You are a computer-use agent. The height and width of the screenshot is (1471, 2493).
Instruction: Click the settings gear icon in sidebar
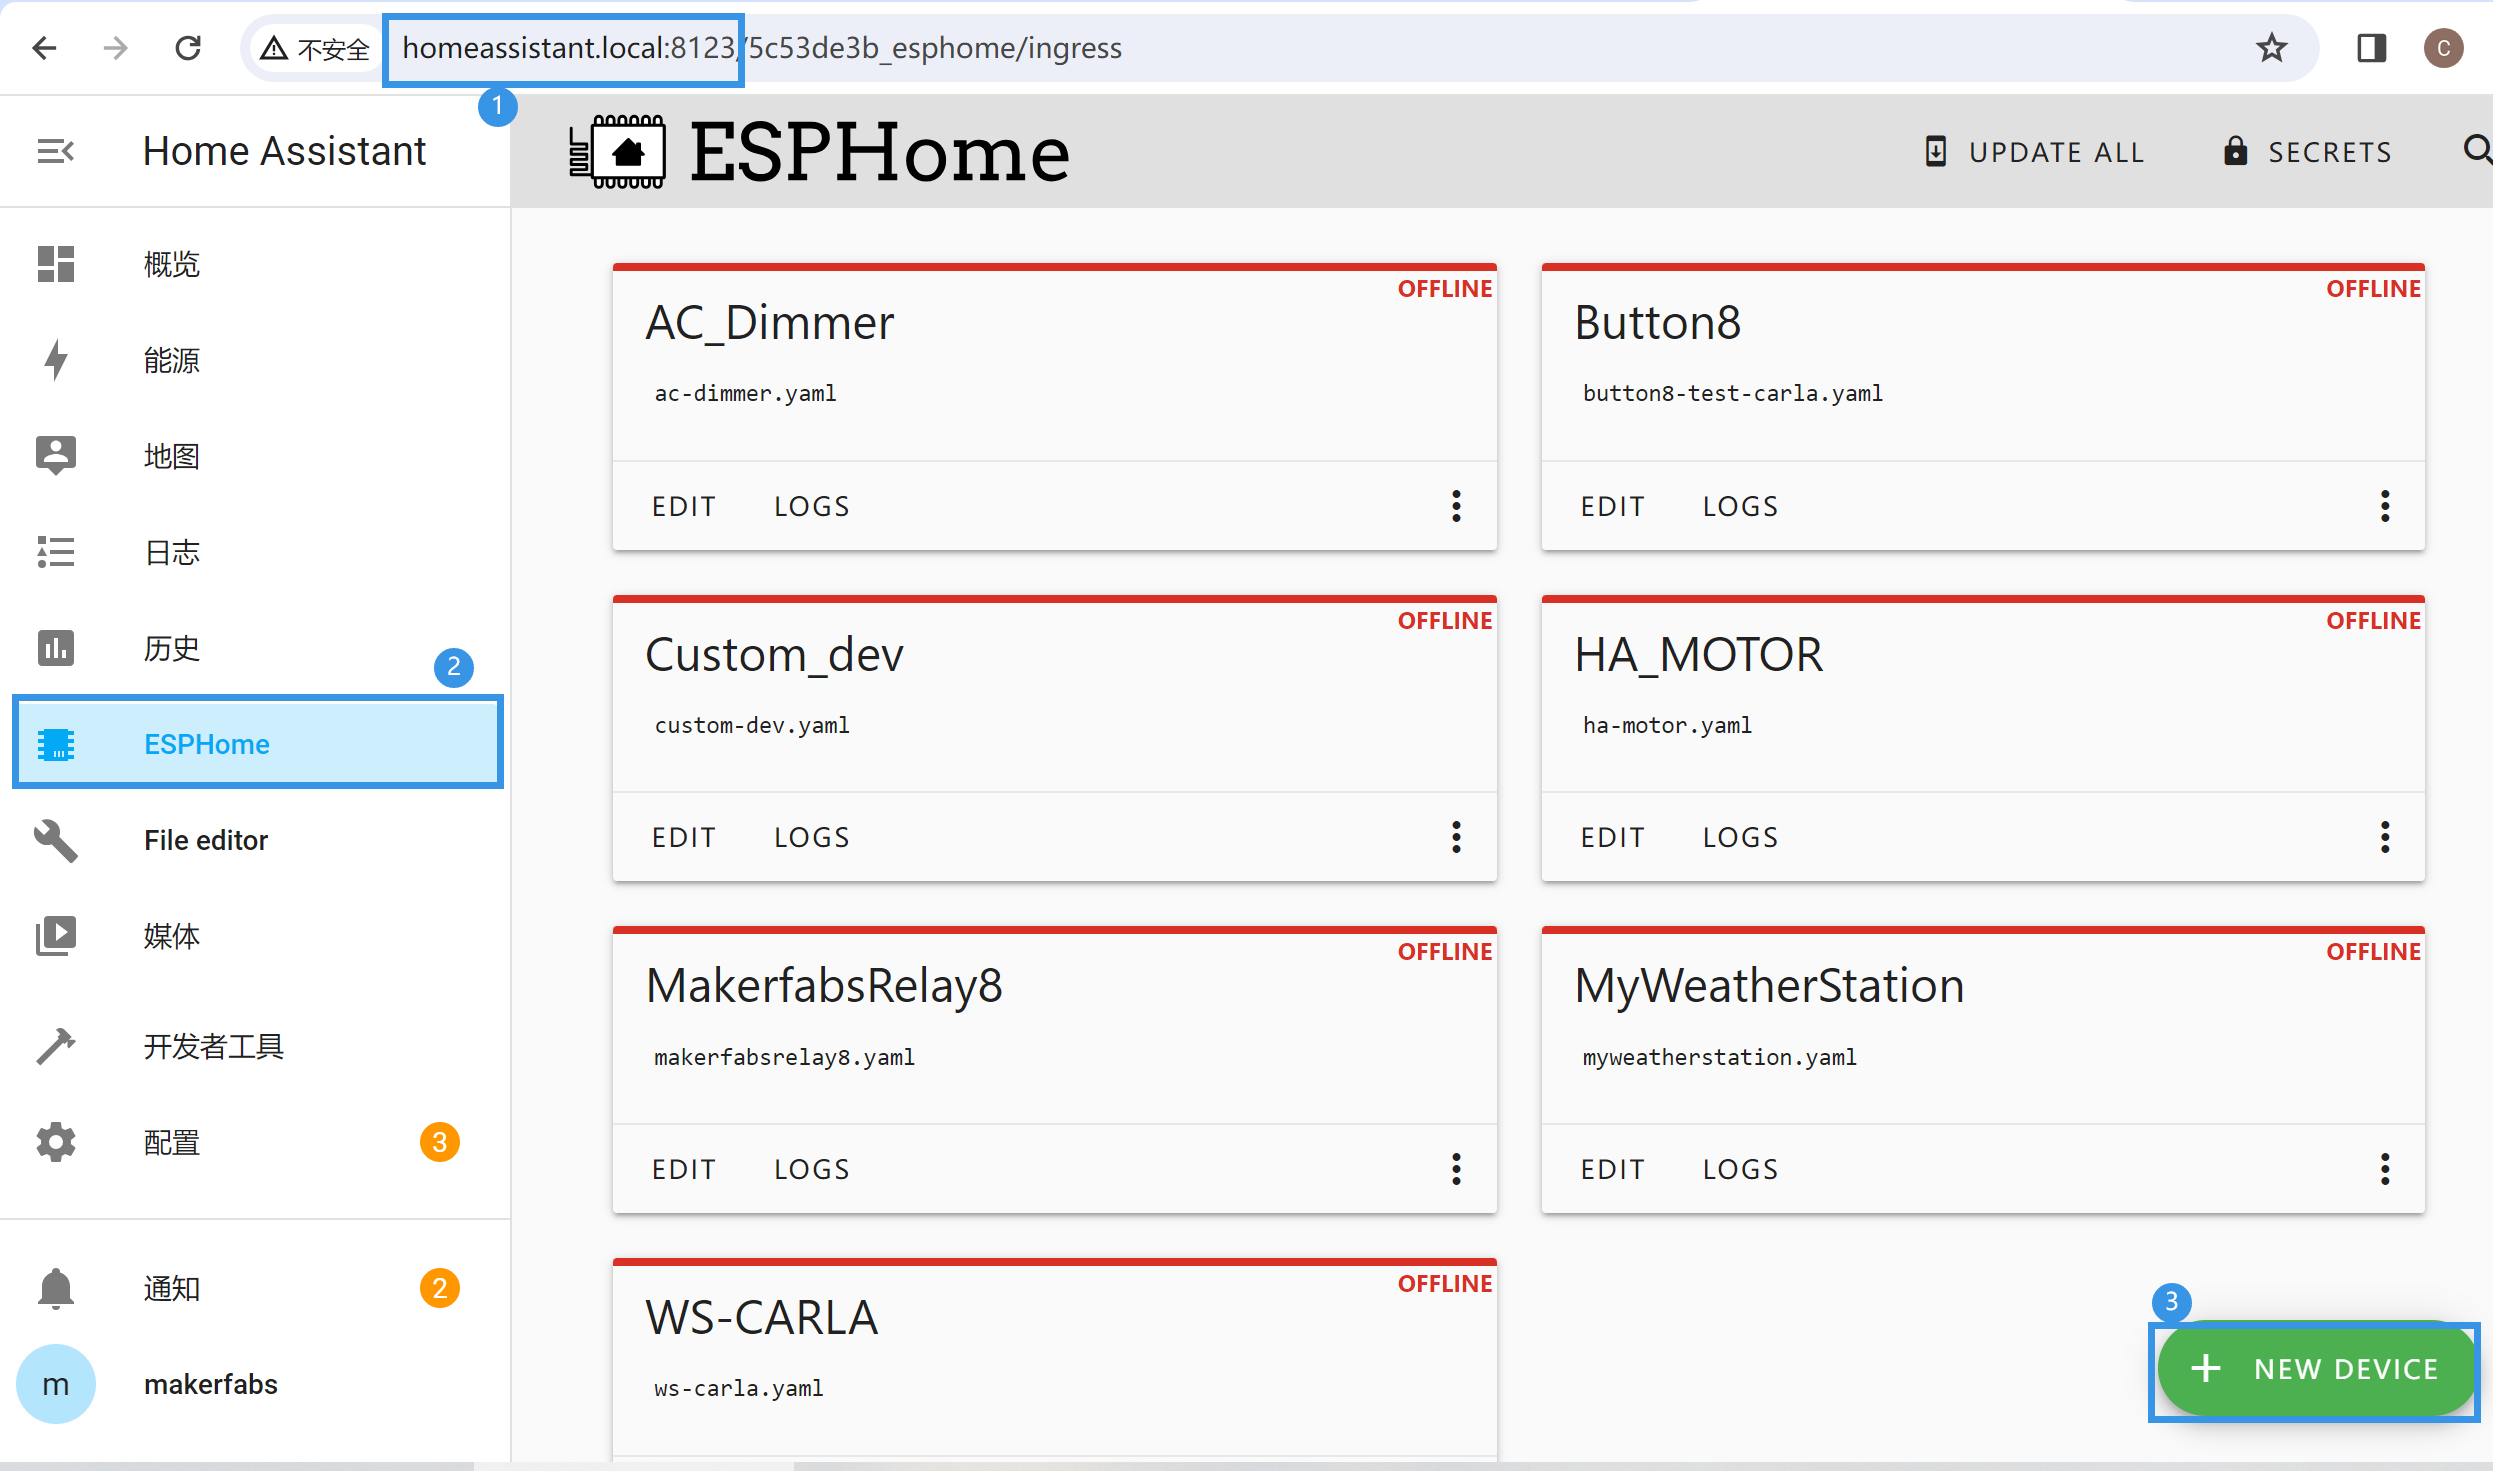tap(56, 1142)
